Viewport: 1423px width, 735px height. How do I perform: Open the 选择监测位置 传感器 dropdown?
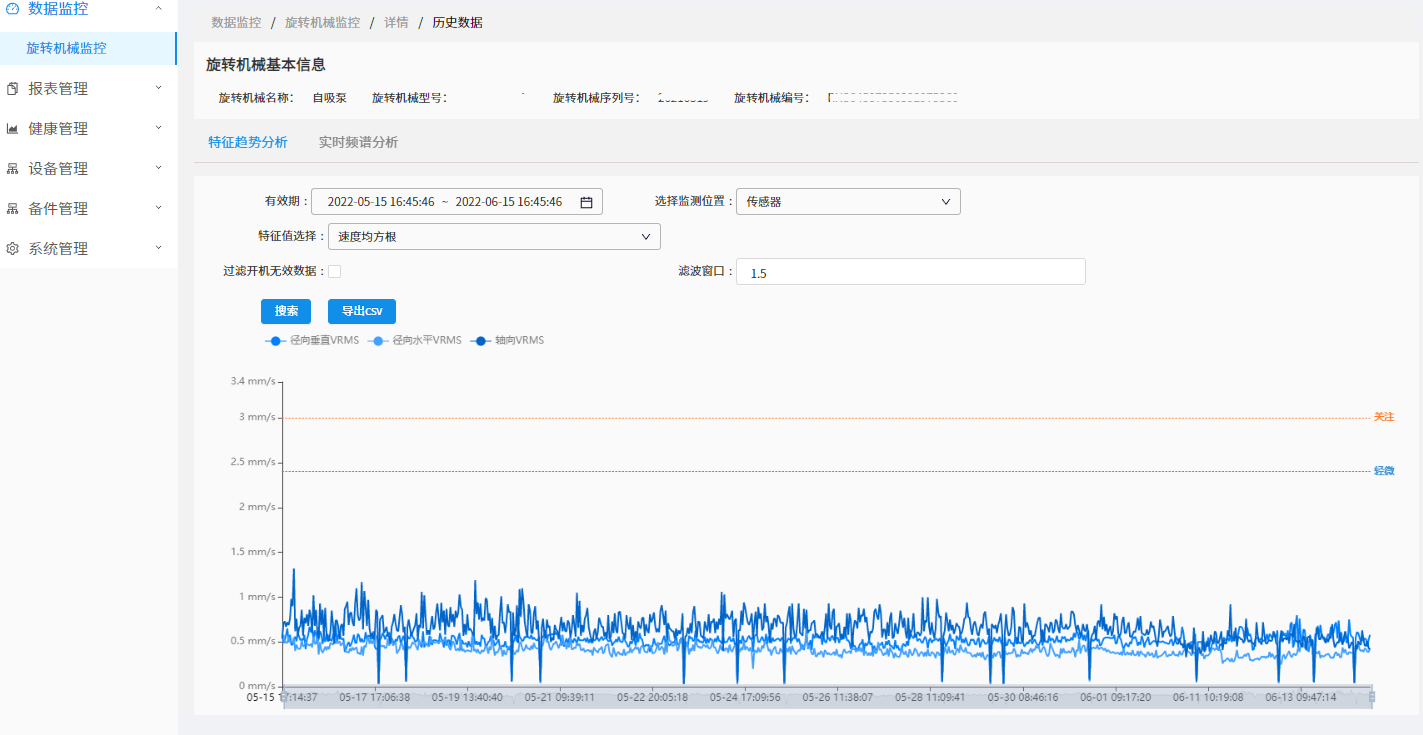click(x=848, y=202)
